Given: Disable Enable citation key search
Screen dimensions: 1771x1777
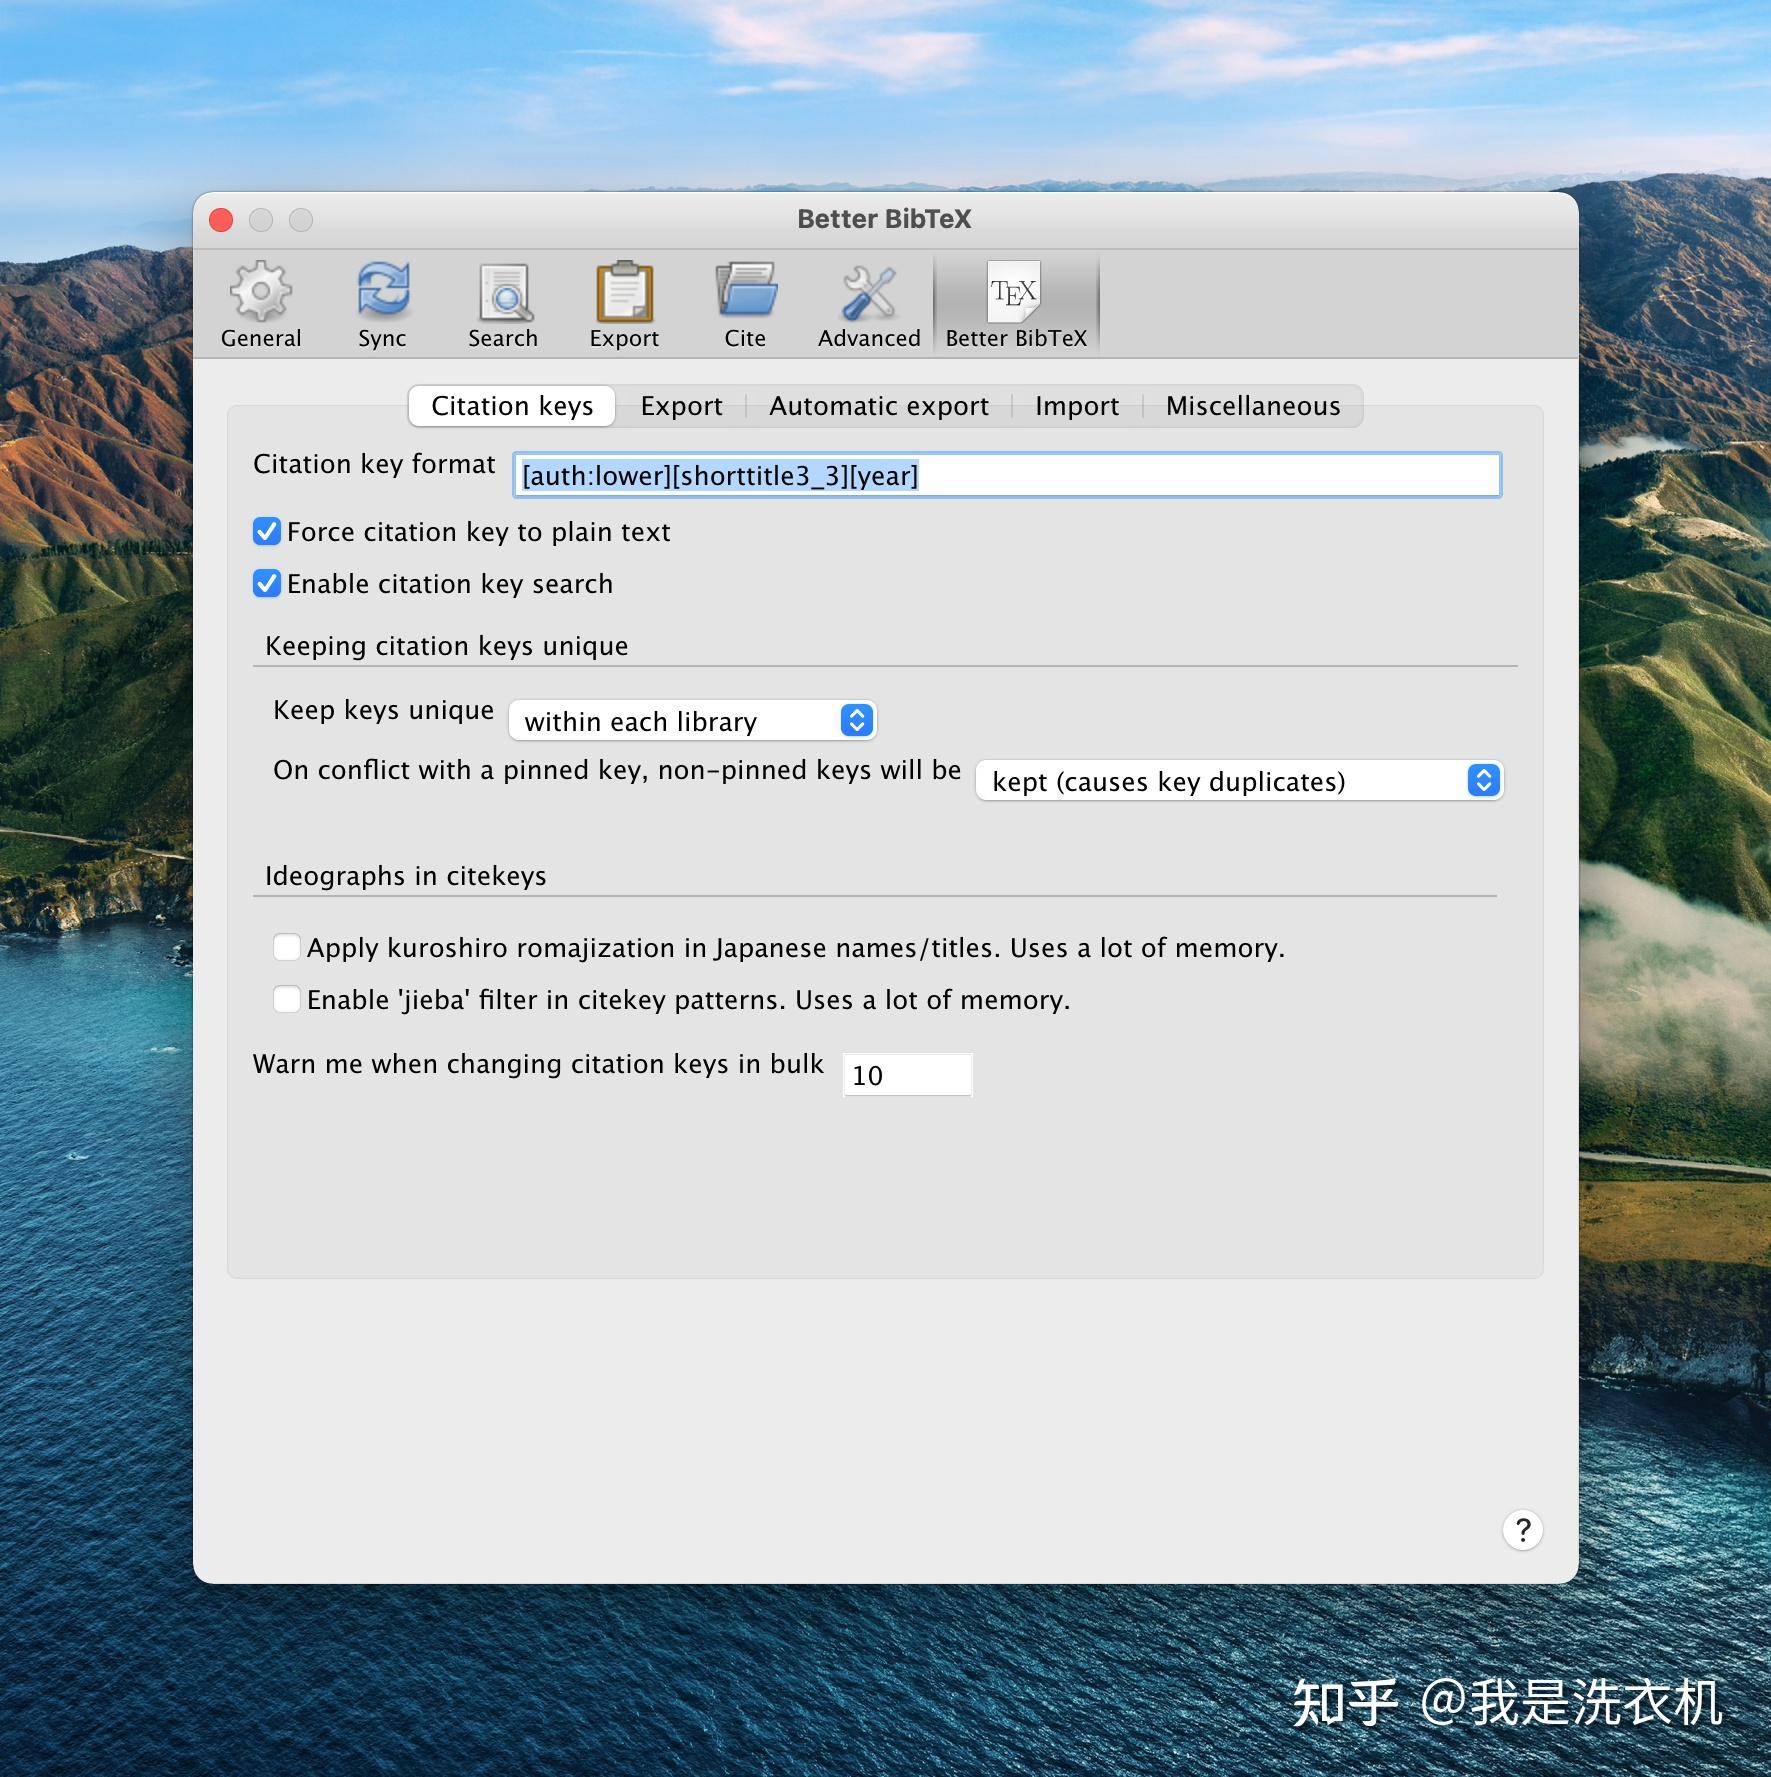Looking at the screenshot, I should tap(266, 584).
